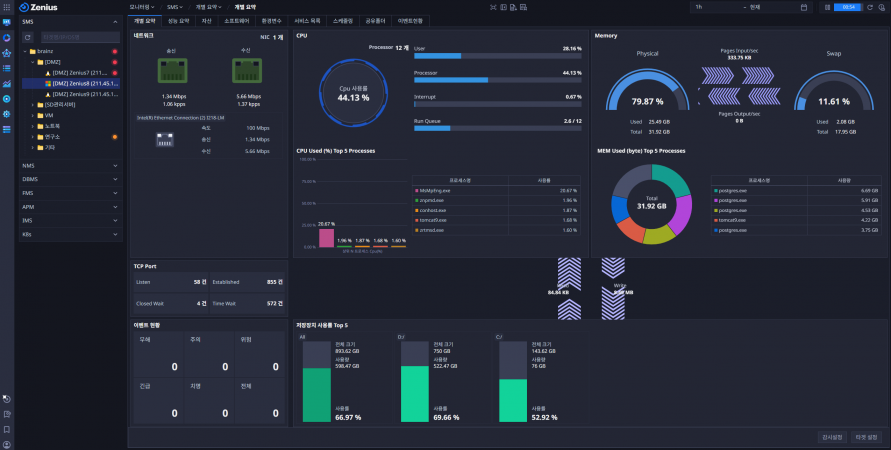This screenshot has width=891, height=450.
Task: Click the reload icon beside the timer
Action: tap(869, 7)
